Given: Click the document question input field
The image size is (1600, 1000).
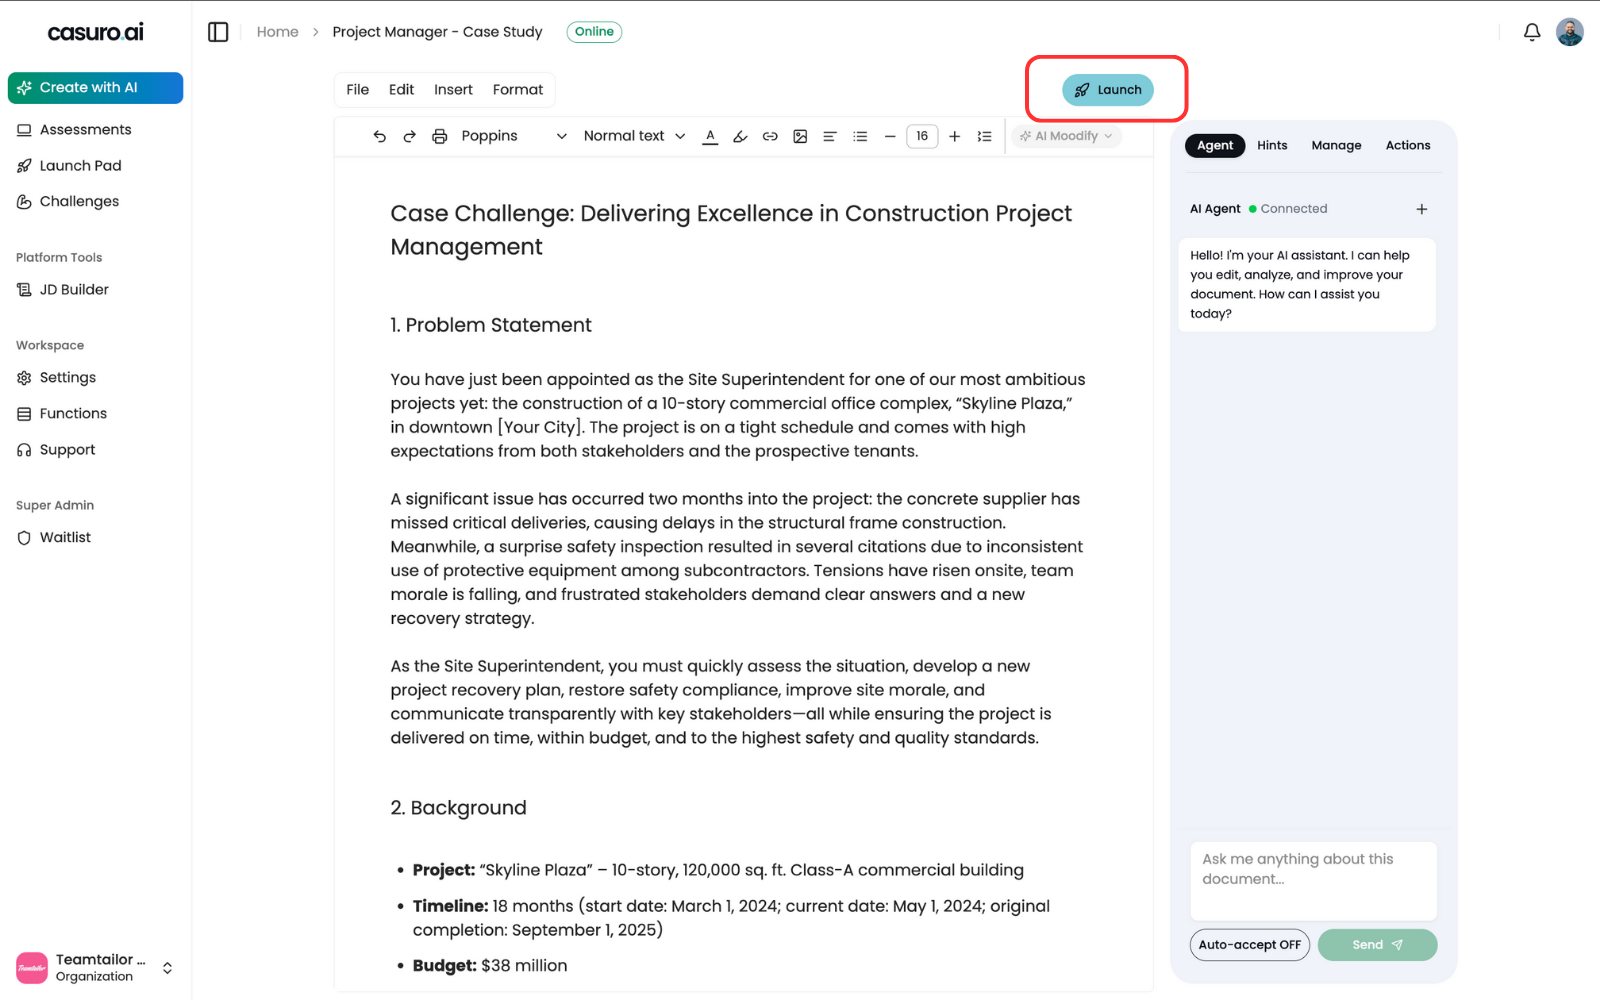Looking at the screenshot, I should point(1312,879).
